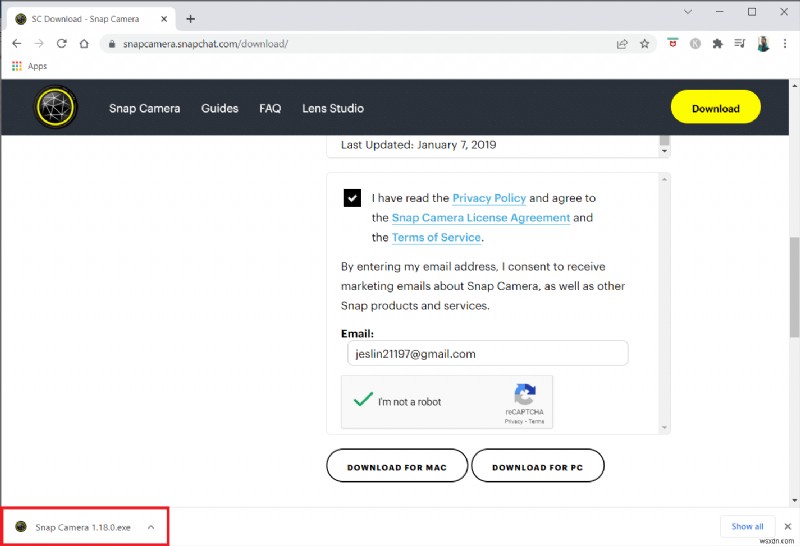
Task: Open the reCAPTCHA Terms link
Action: coord(536,421)
